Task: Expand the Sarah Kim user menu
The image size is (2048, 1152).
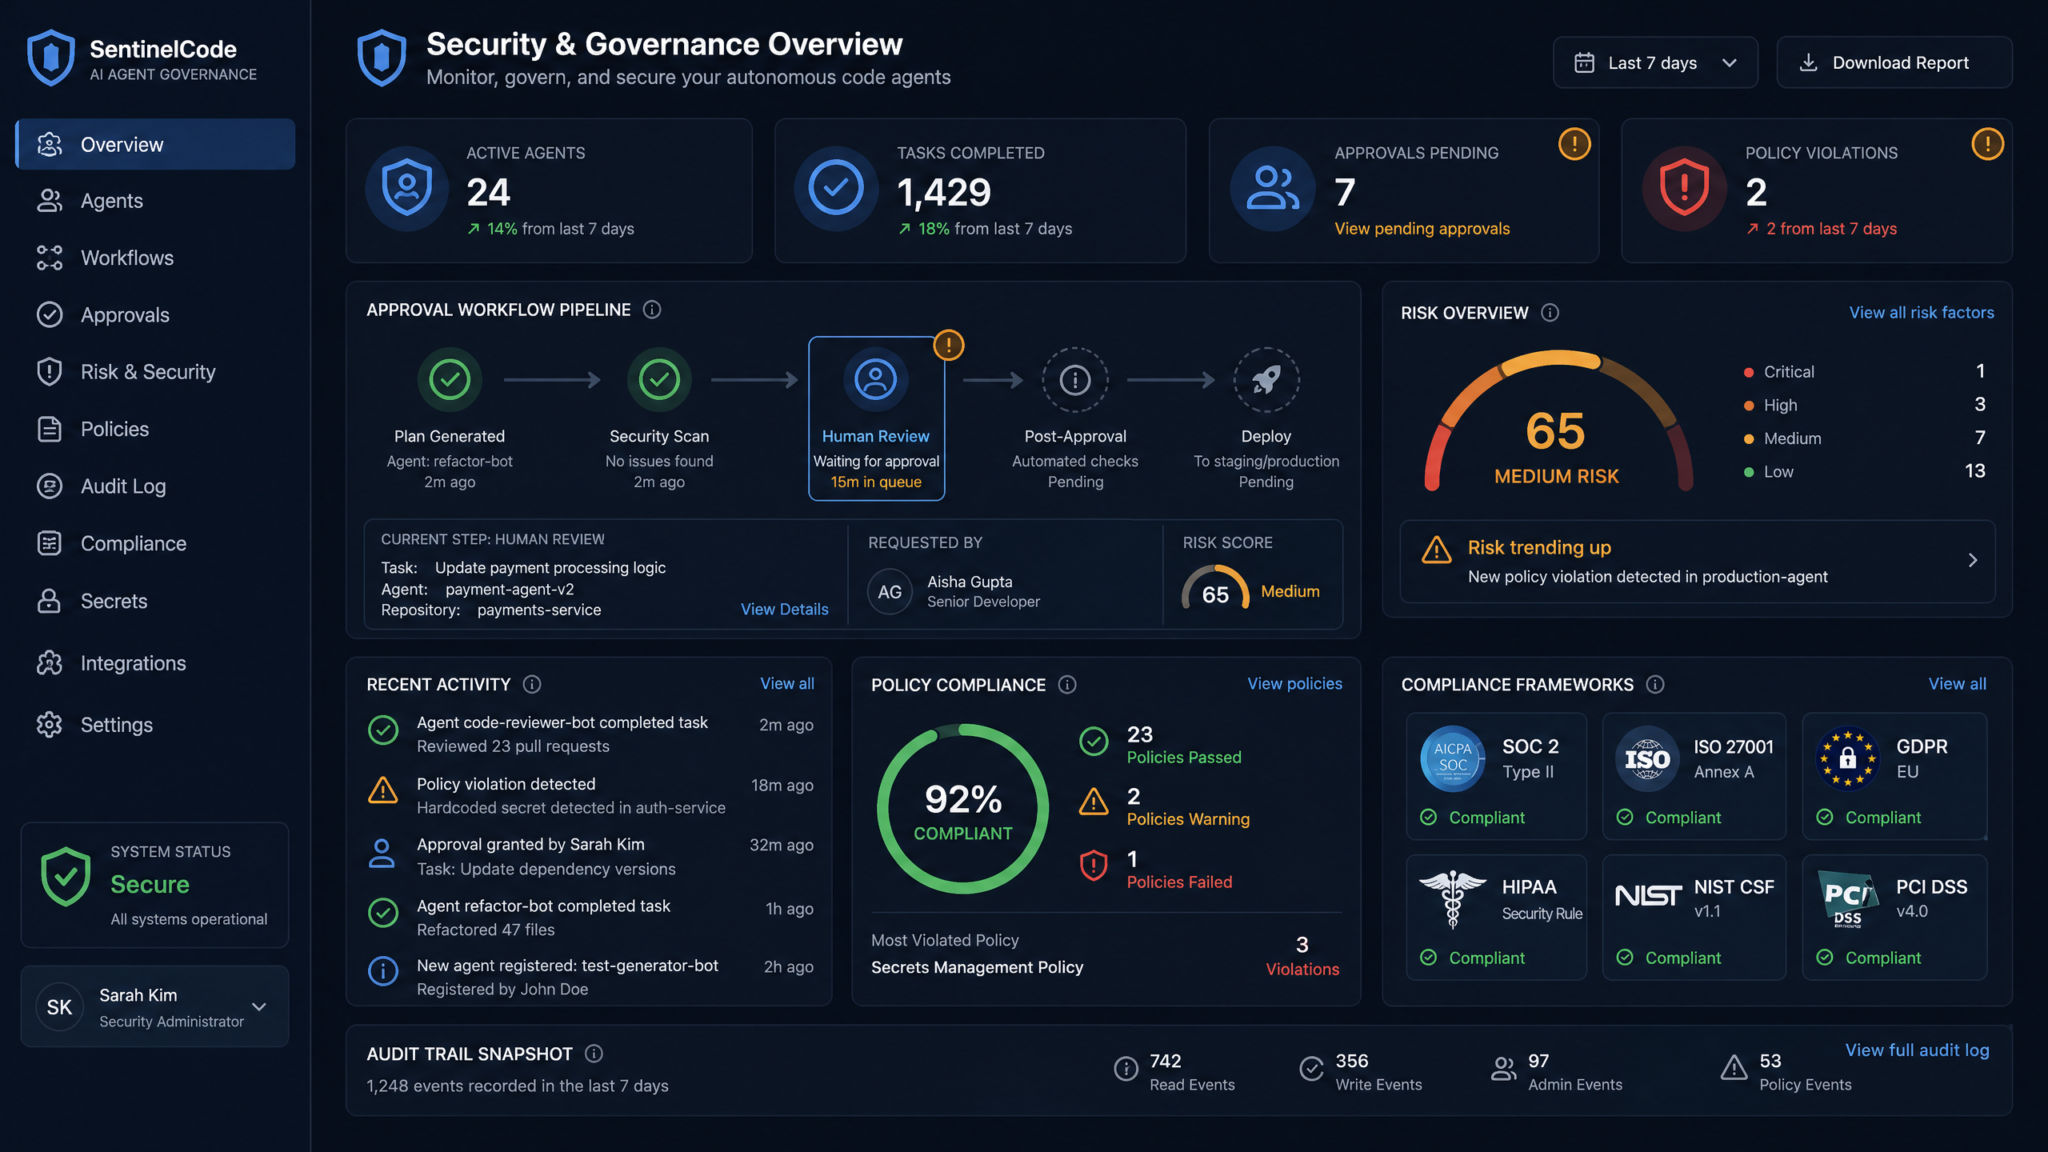Action: (x=259, y=1007)
